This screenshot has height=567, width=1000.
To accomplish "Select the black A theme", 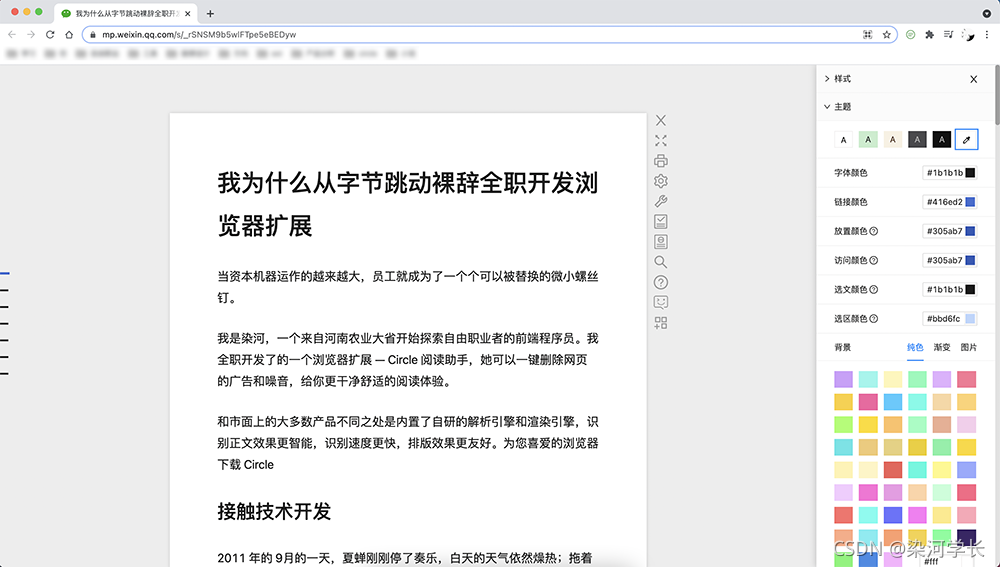I will pos(941,140).
